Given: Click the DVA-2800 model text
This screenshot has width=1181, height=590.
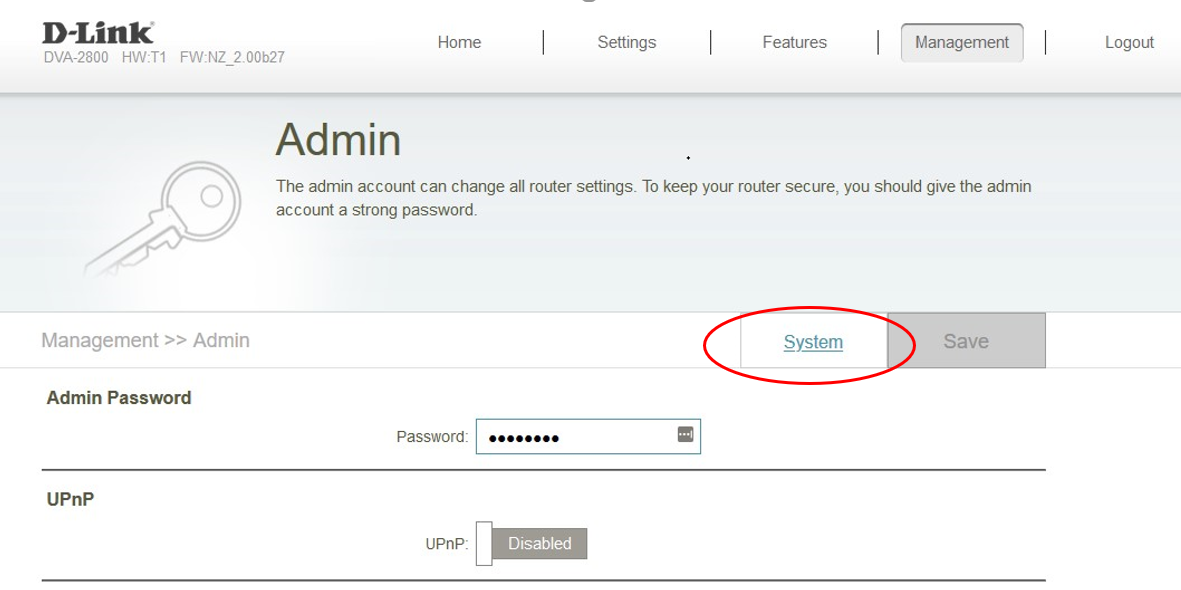Looking at the screenshot, I should coord(76,57).
